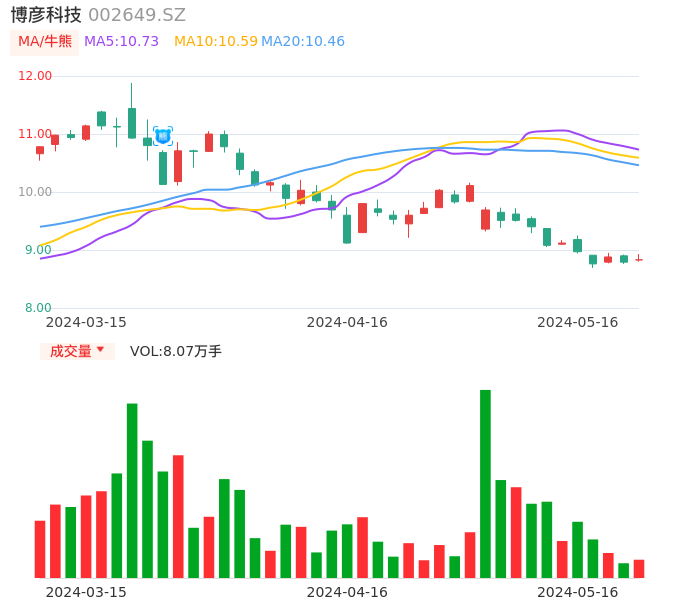
Task: Click the 12.00 price axis label
Action: click(35, 76)
